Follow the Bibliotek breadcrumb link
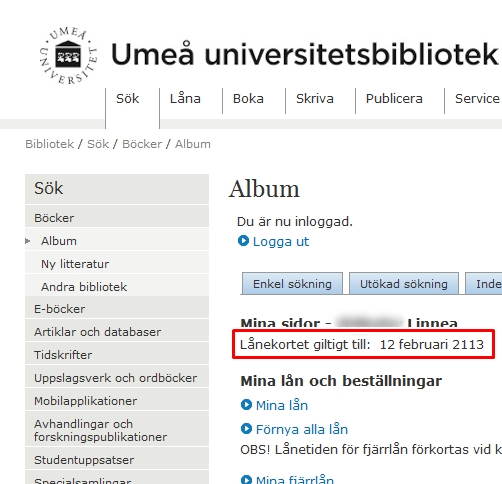 tap(50, 144)
